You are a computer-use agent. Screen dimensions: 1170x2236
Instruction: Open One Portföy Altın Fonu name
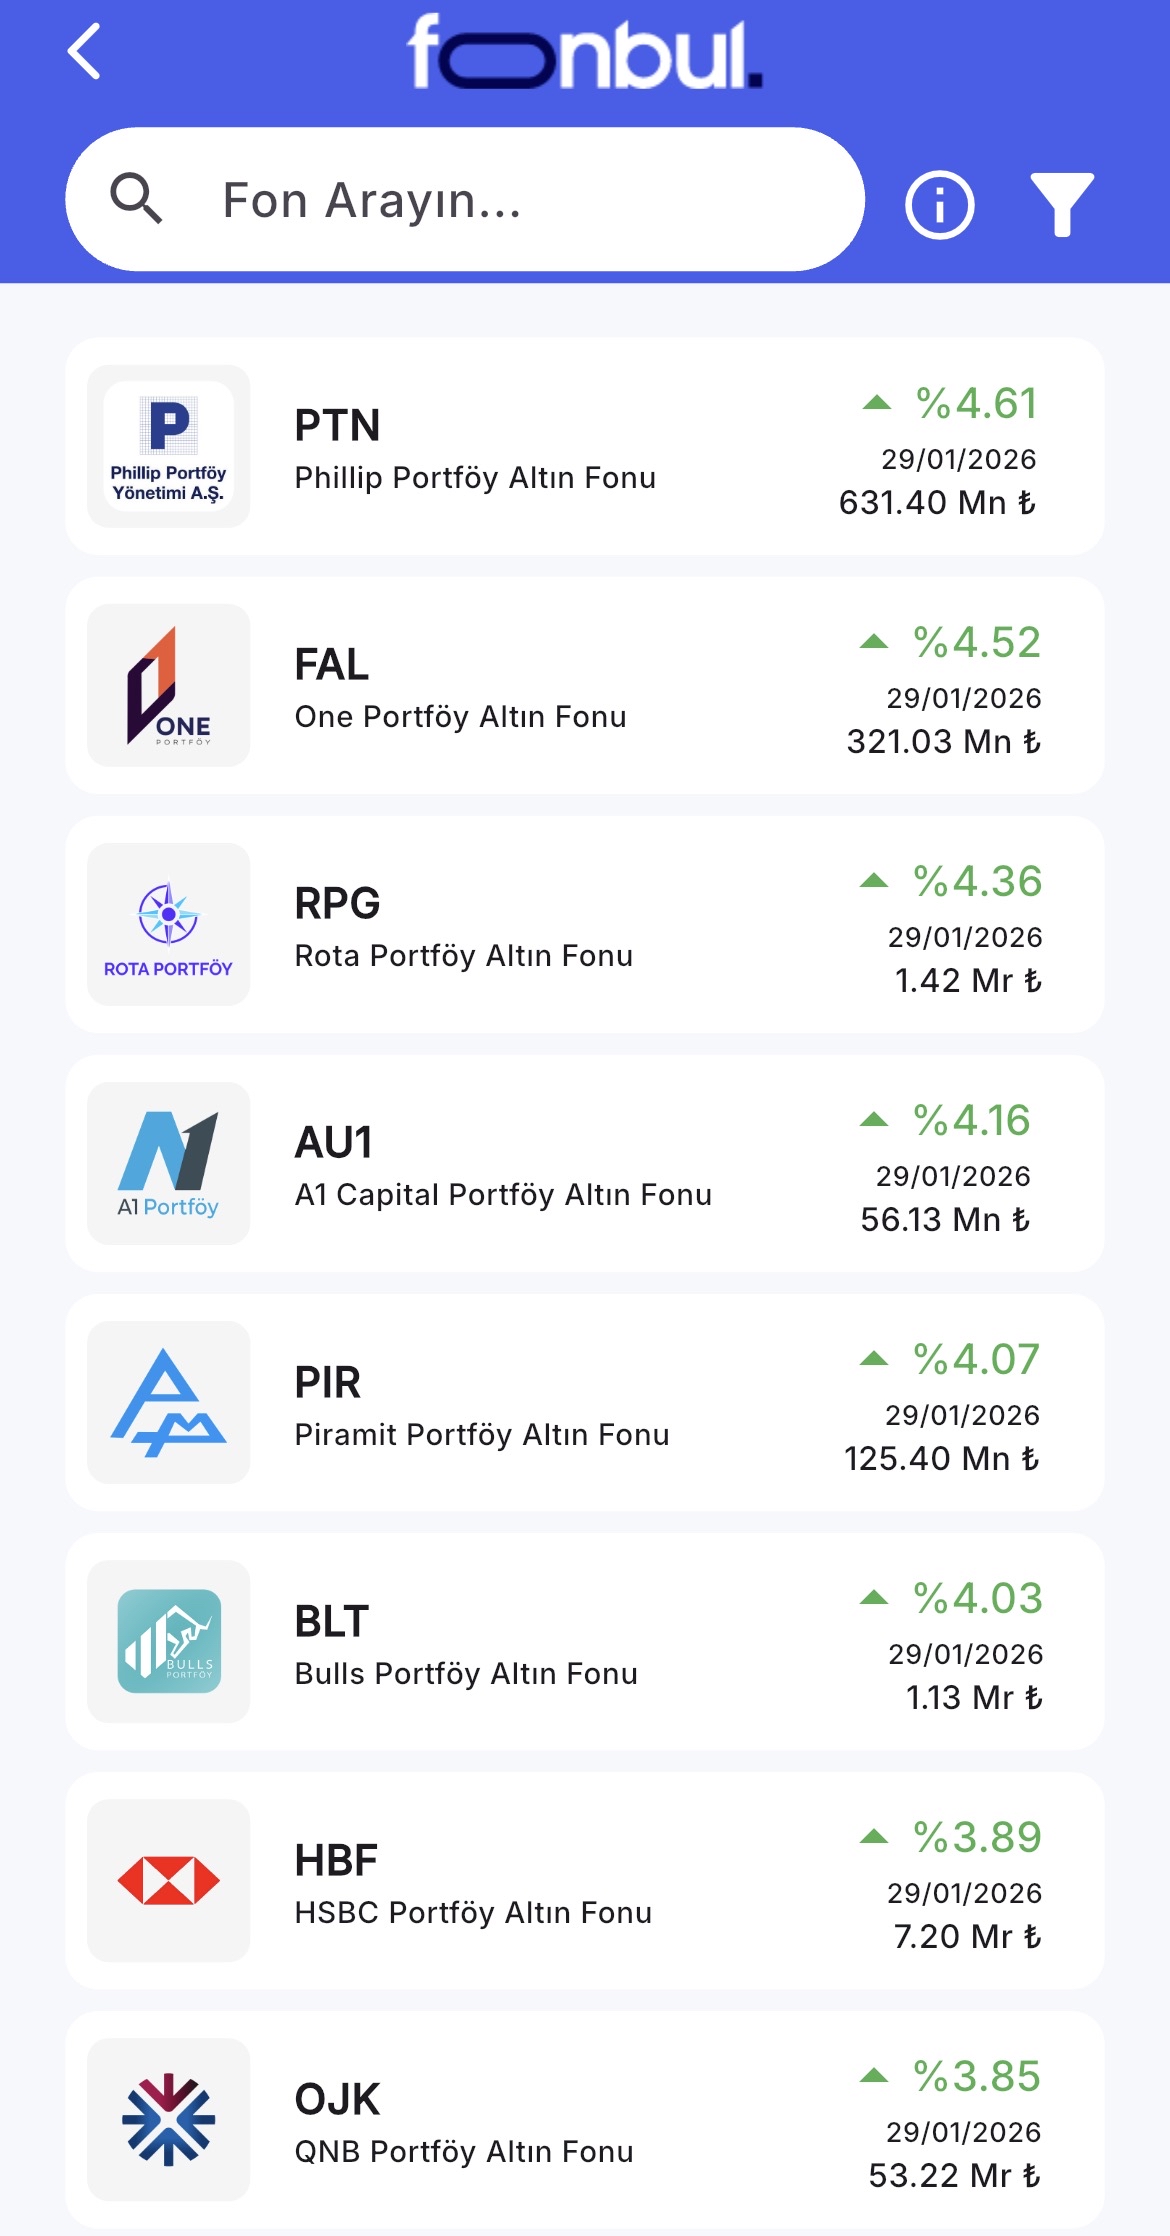pos(460,717)
